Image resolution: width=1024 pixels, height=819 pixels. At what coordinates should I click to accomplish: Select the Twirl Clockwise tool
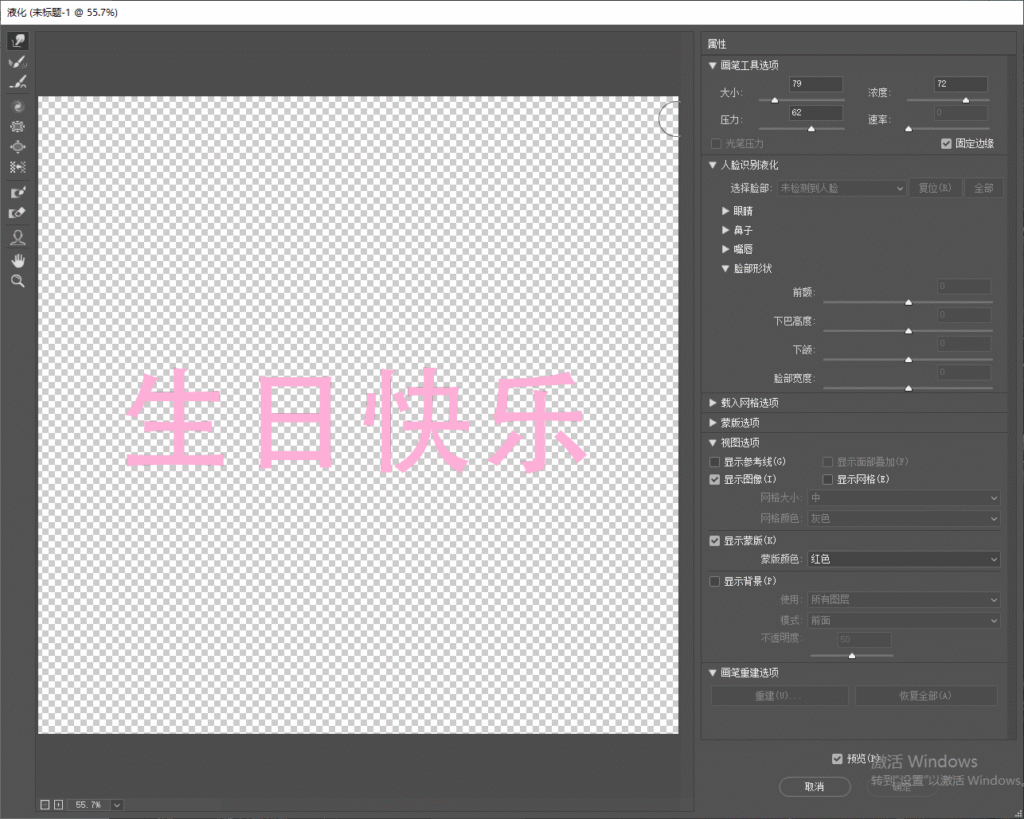pos(18,106)
